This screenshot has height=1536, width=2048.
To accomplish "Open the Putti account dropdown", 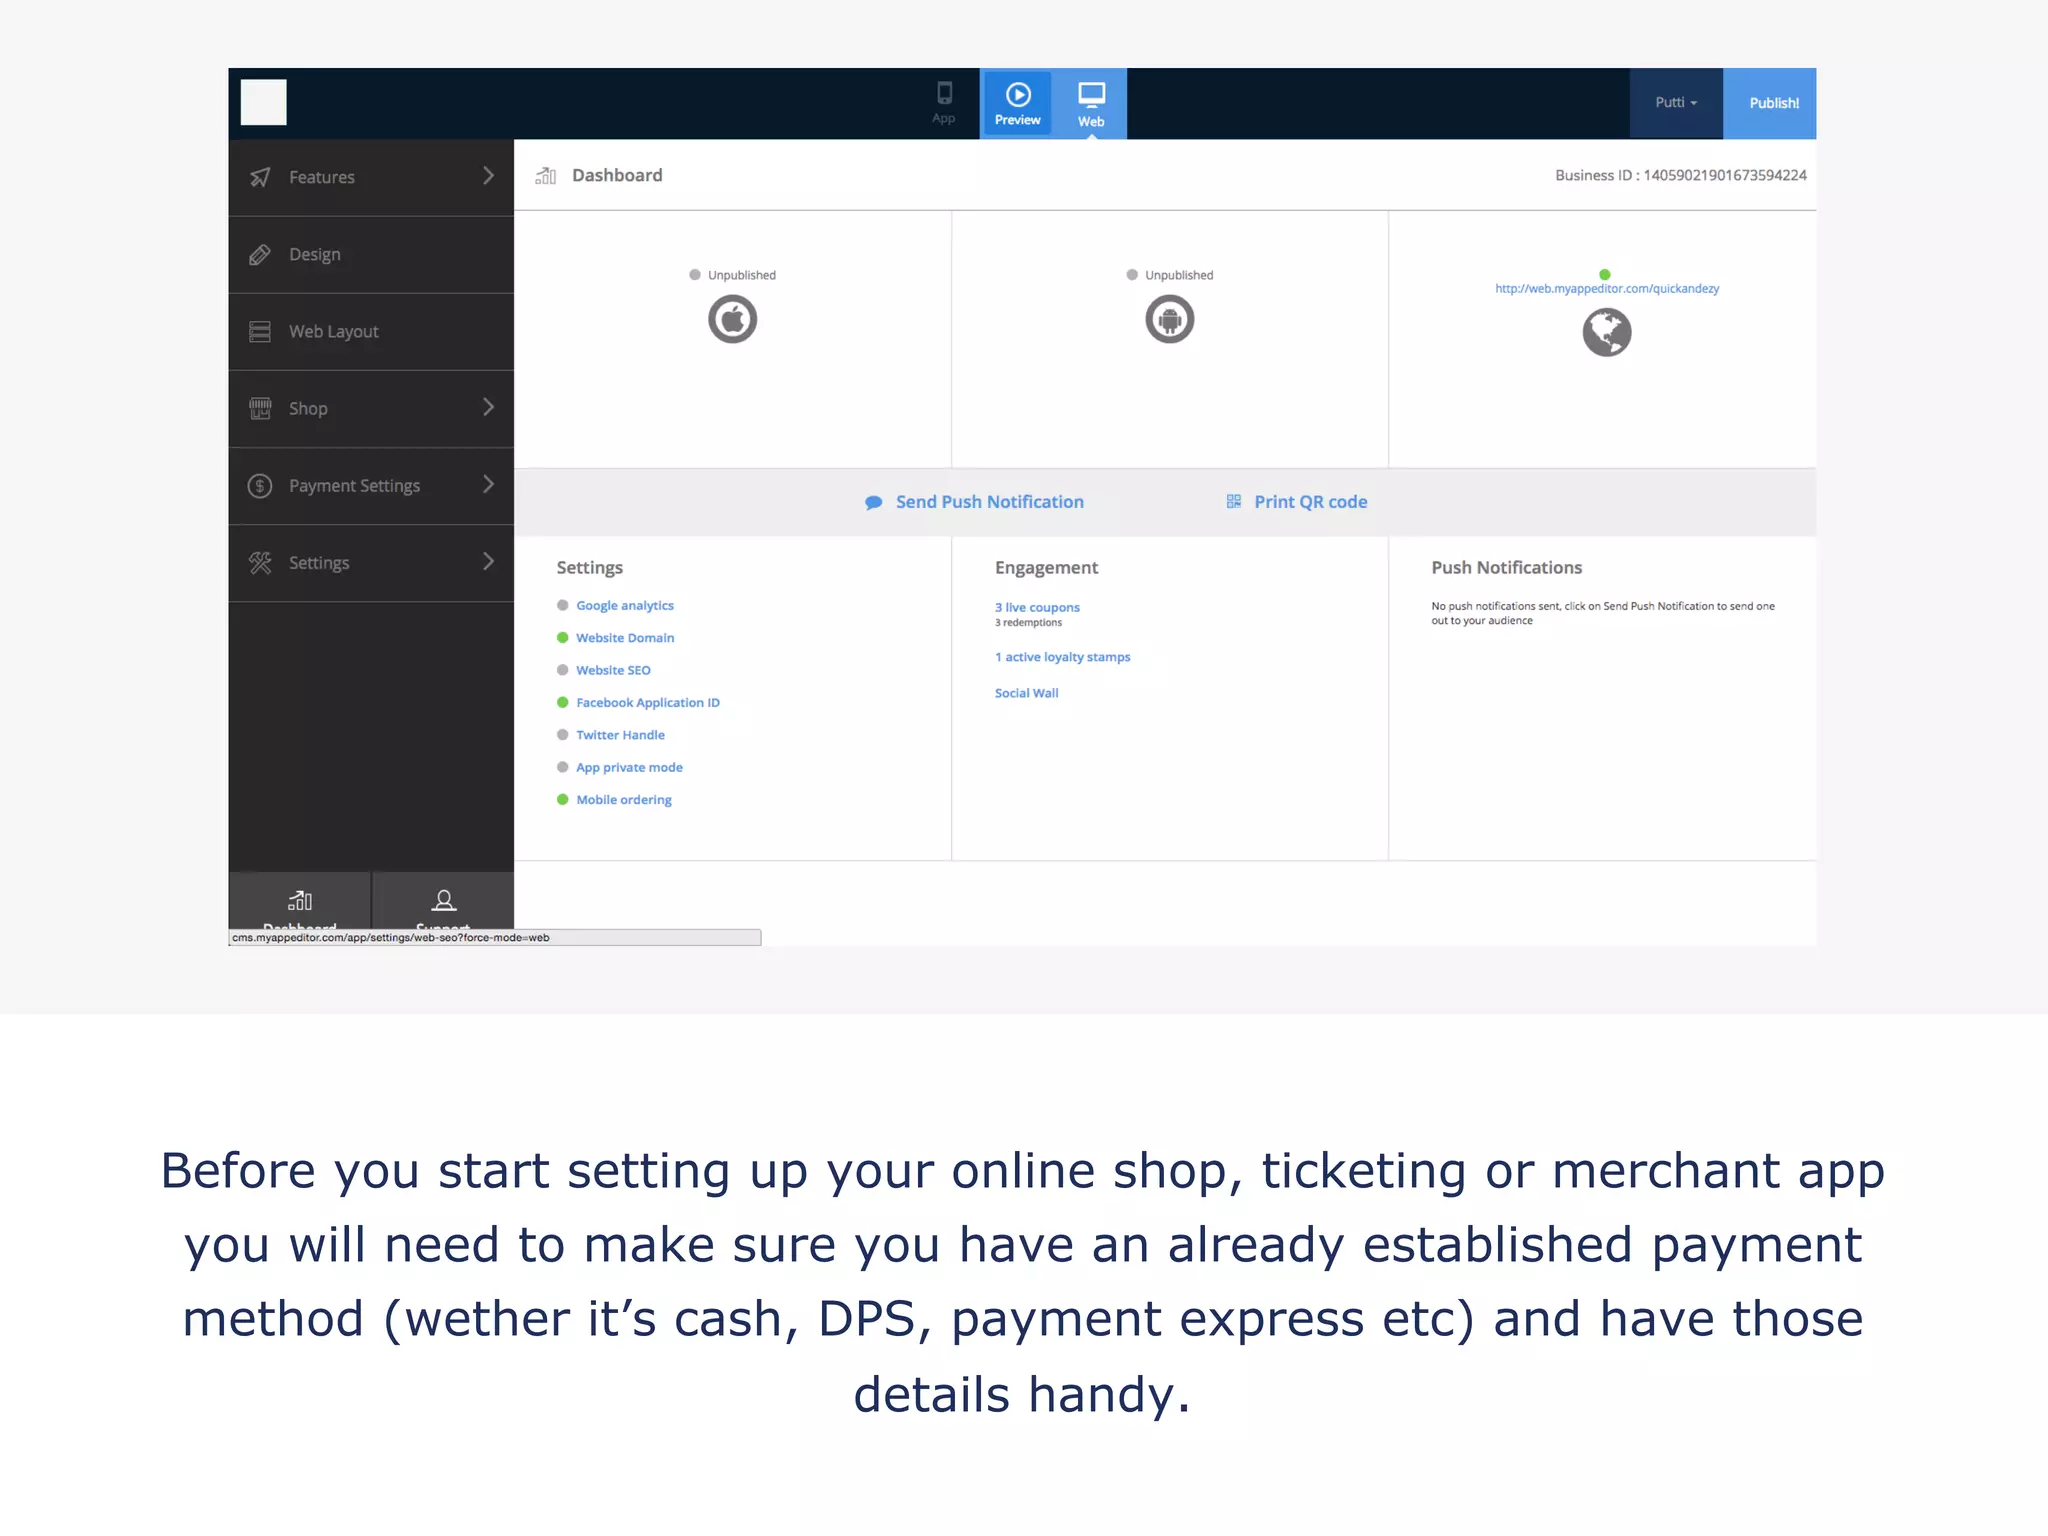I will [x=1675, y=103].
